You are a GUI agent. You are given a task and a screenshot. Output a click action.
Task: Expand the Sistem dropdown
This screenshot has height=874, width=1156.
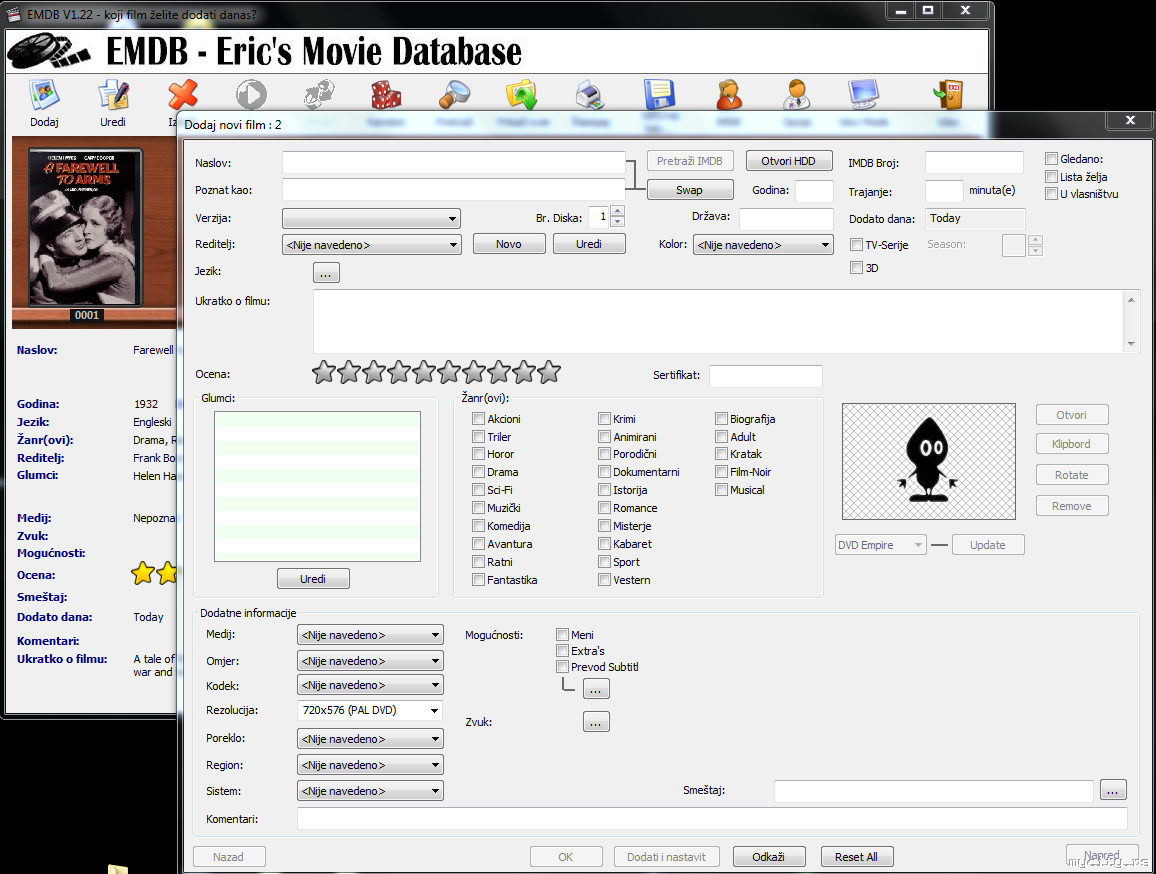pyautogui.click(x=370, y=791)
